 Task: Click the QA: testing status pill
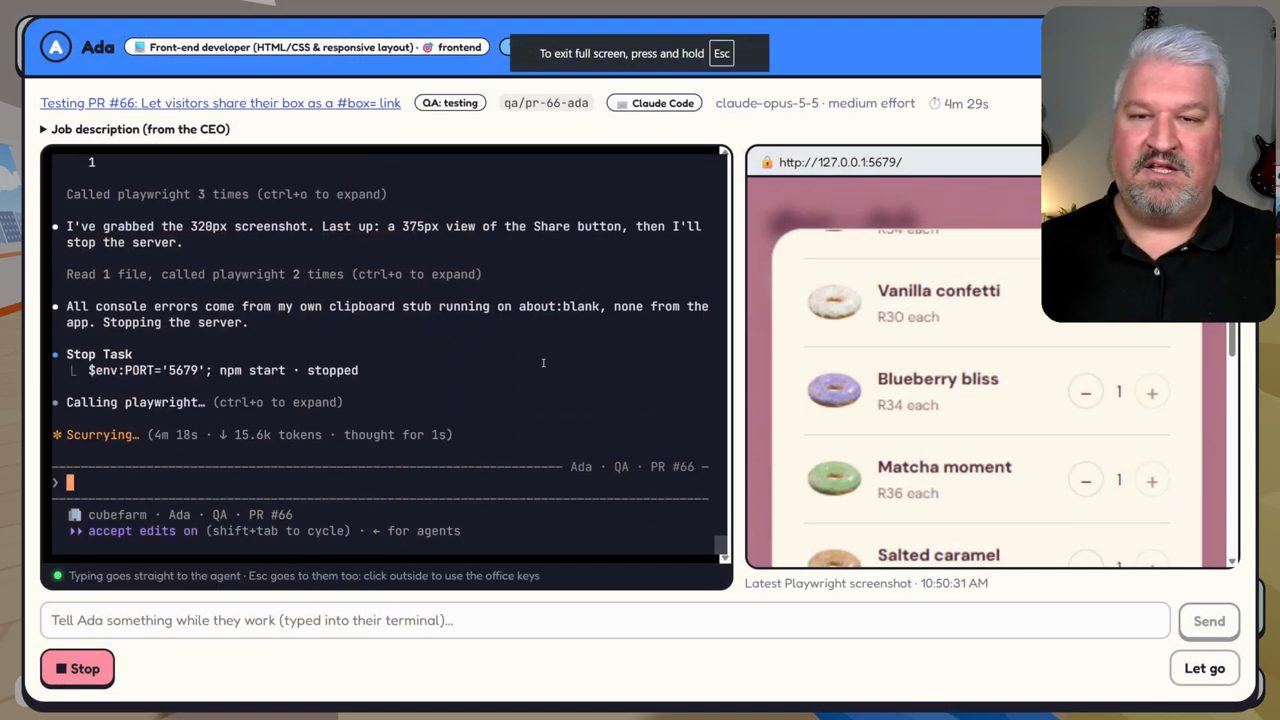[x=450, y=103]
